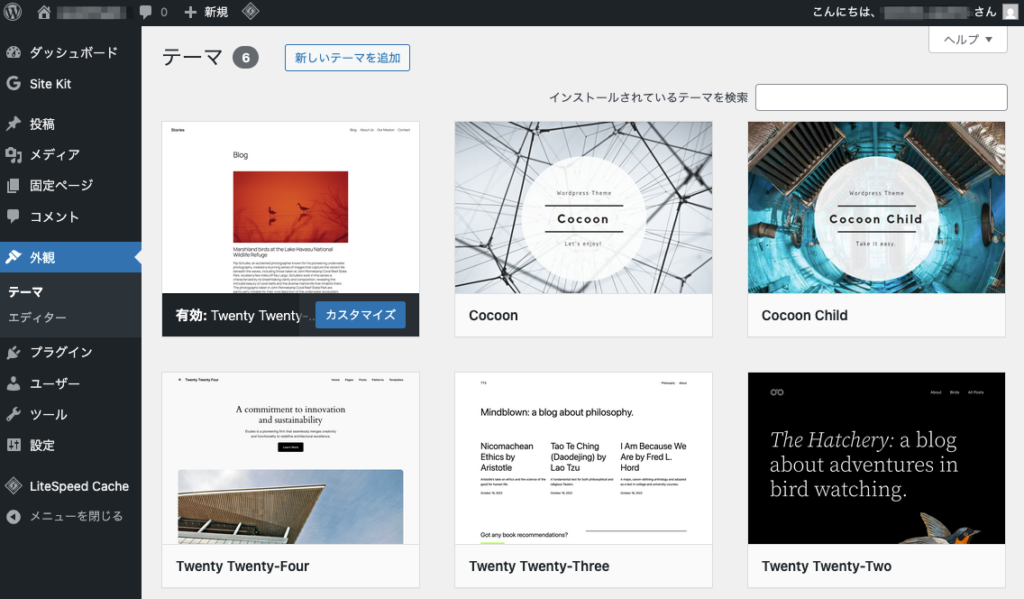Screen dimensions: 1024x599
Task: Open the comments bubble icon in admin bar
Action: (145, 12)
